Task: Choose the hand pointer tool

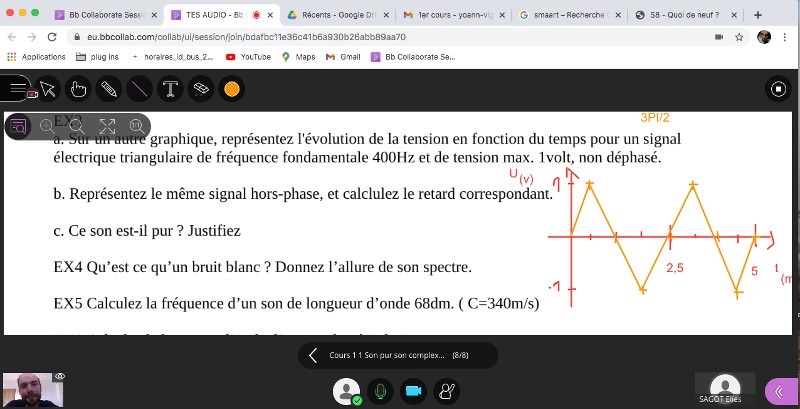Action: pyautogui.click(x=78, y=89)
